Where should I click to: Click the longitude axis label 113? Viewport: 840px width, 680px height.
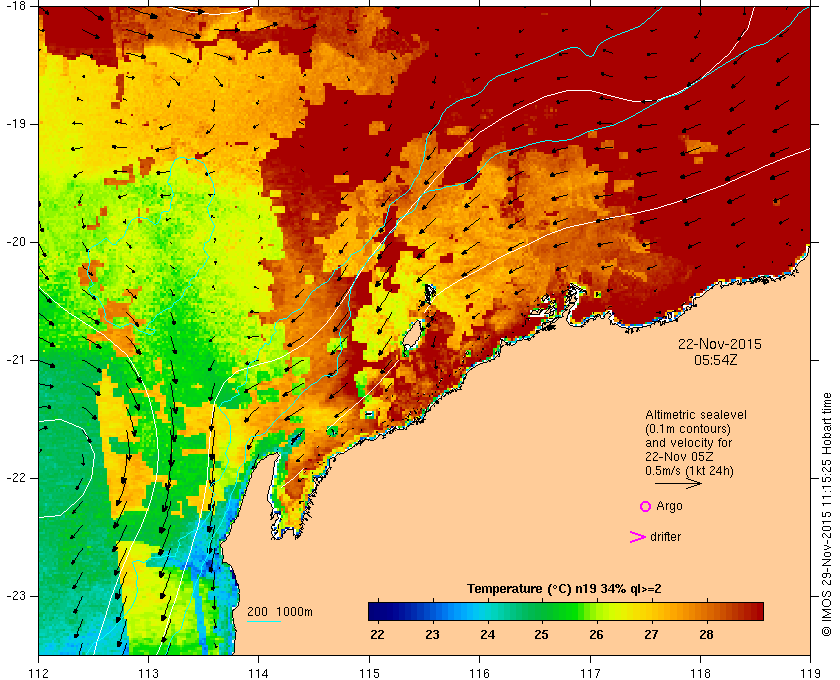click(x=148, y=673)
